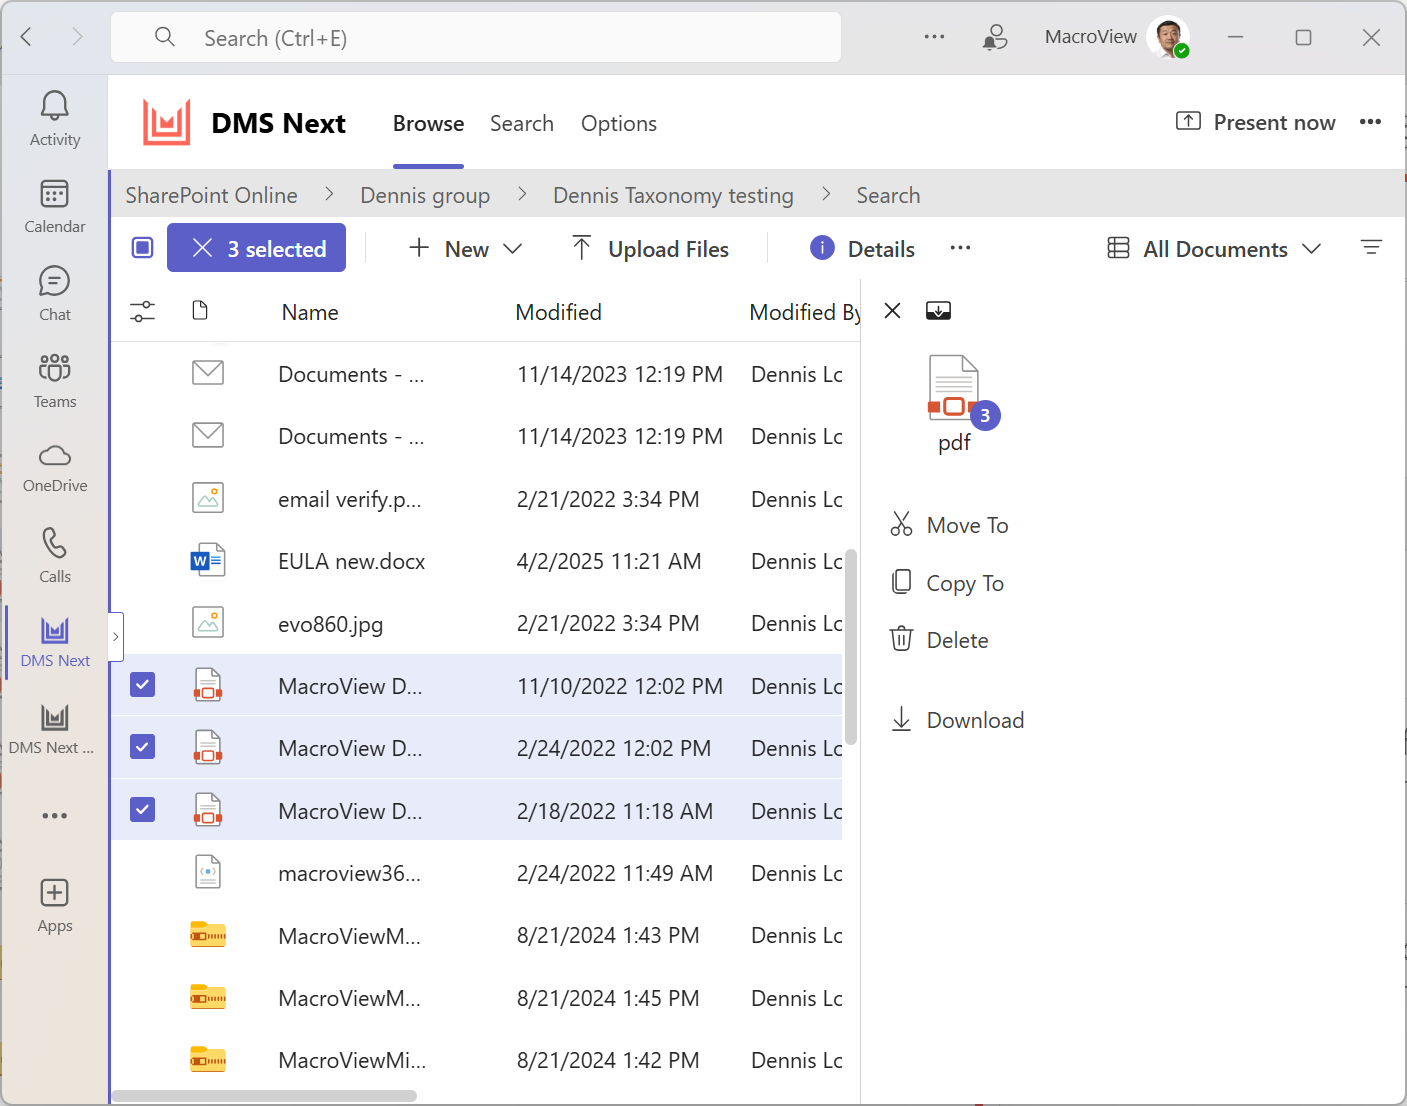Show more apps via sidebar ellipsis

(55, 816)
